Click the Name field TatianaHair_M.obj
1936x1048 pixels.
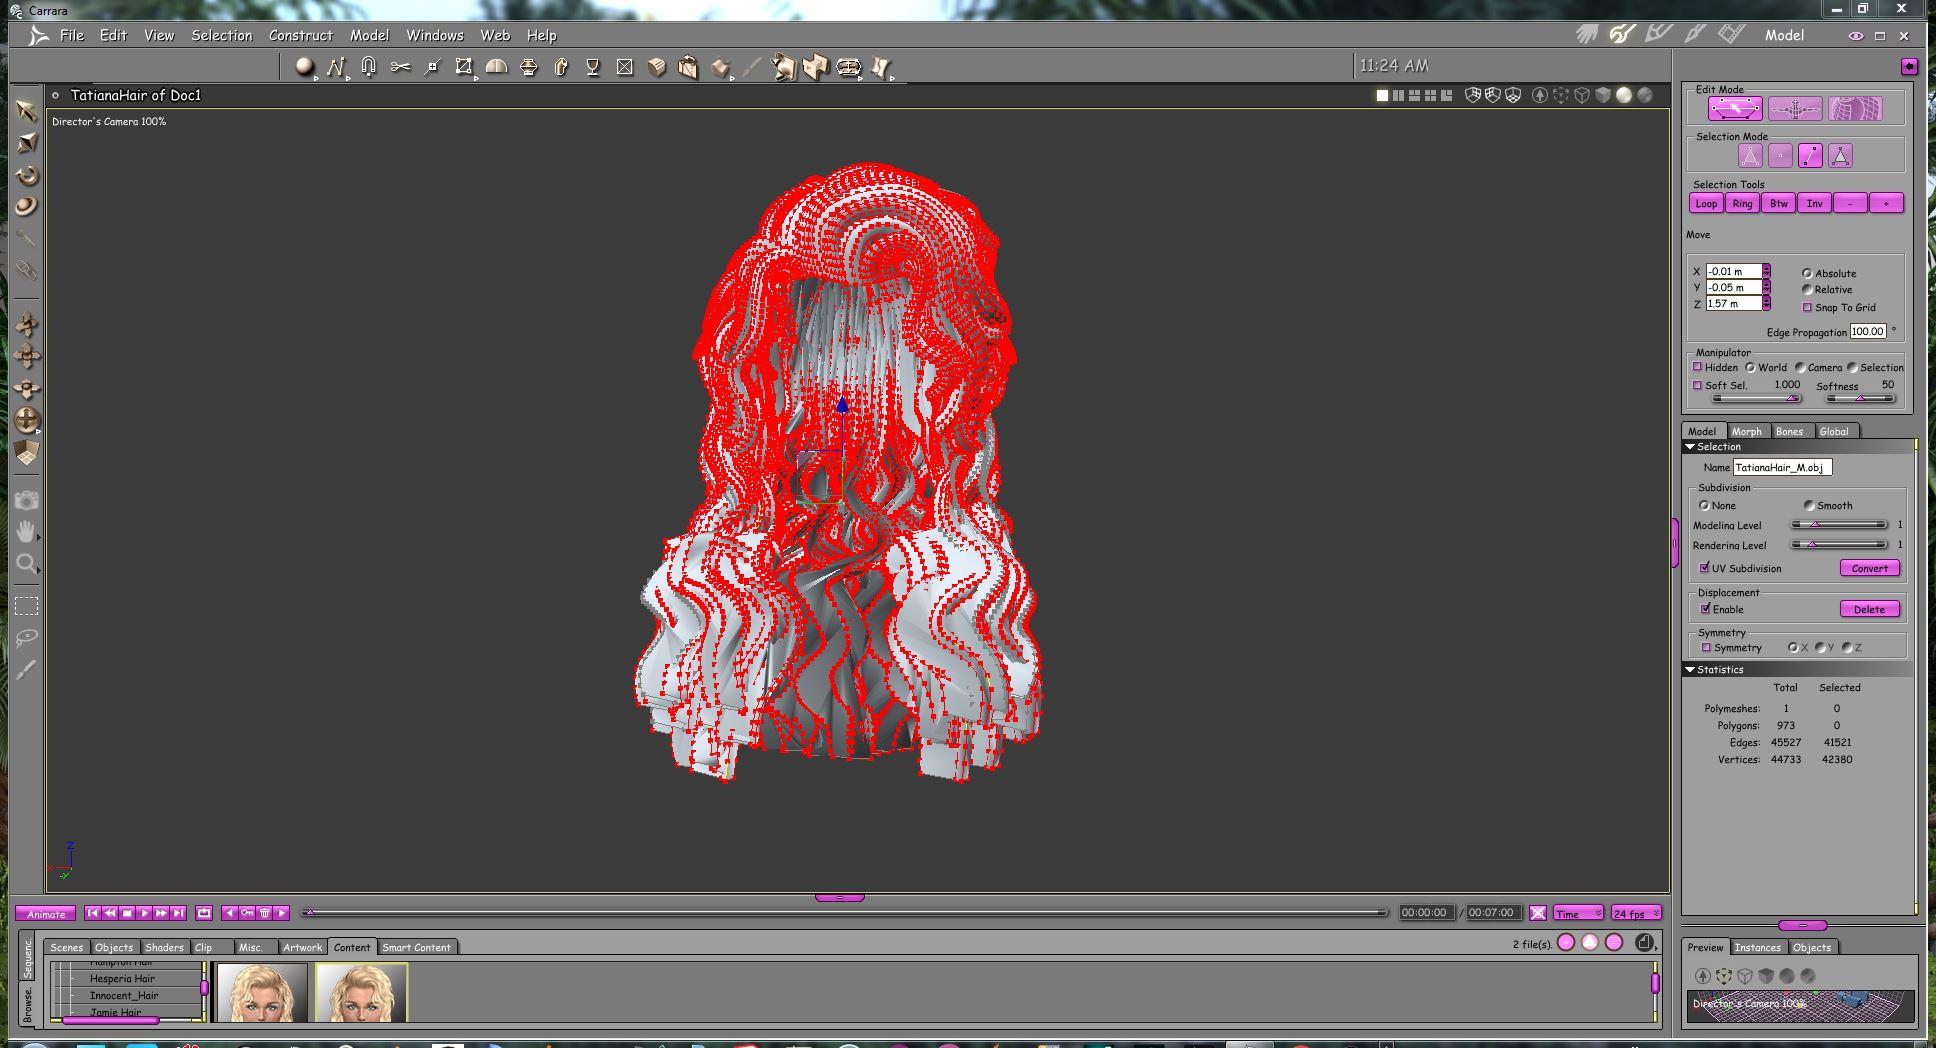point(1782,467)
